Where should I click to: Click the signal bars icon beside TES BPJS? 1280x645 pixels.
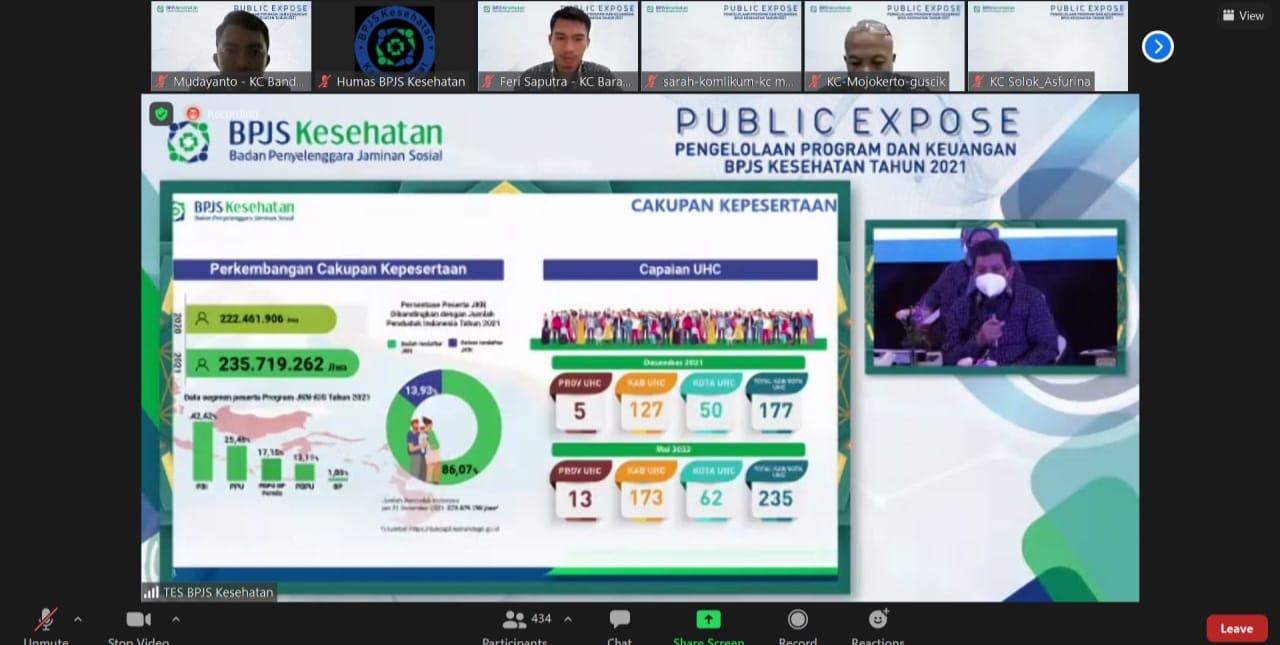(152, 592)
